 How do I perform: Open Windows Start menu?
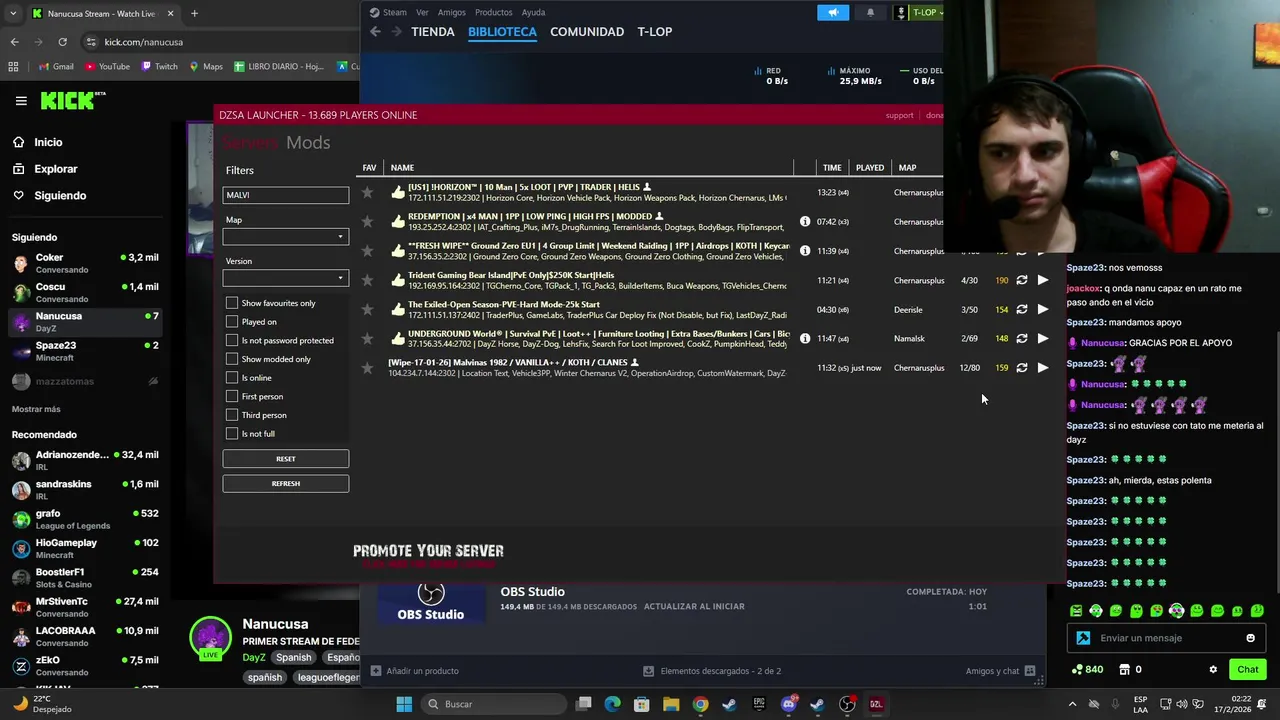404,704
